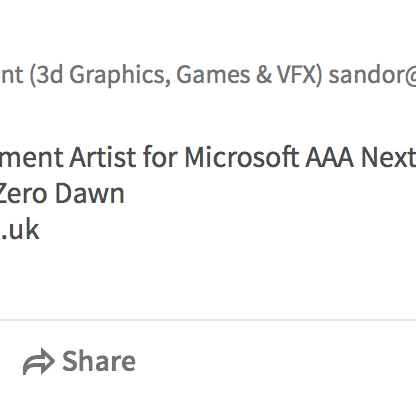Click the partial word ment before Artist
Screen dimensions: 416x398
click(x=31, y=157)
